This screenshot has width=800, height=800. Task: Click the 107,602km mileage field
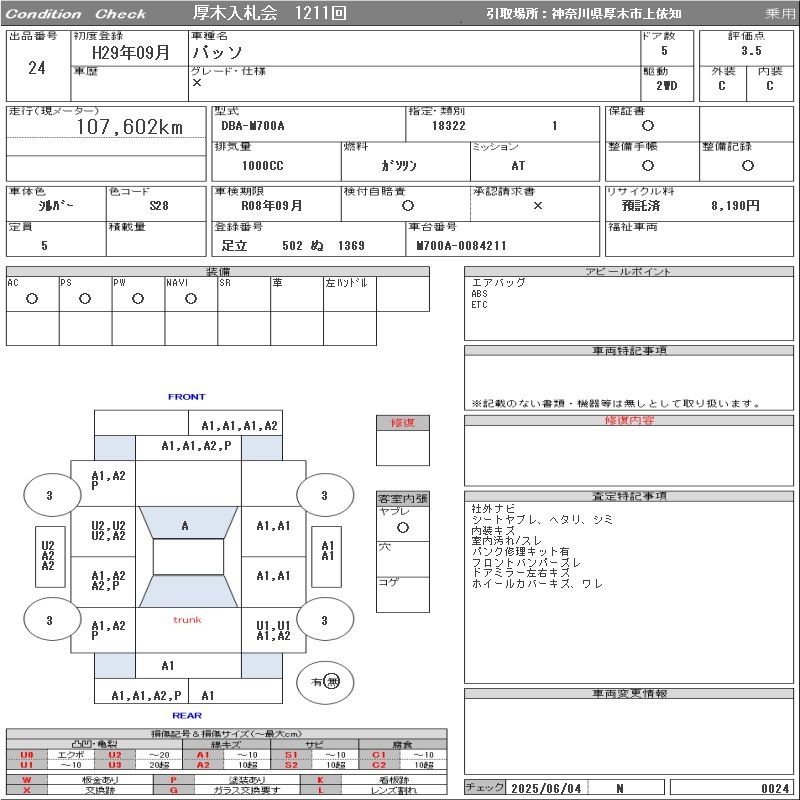pos(130,128)
